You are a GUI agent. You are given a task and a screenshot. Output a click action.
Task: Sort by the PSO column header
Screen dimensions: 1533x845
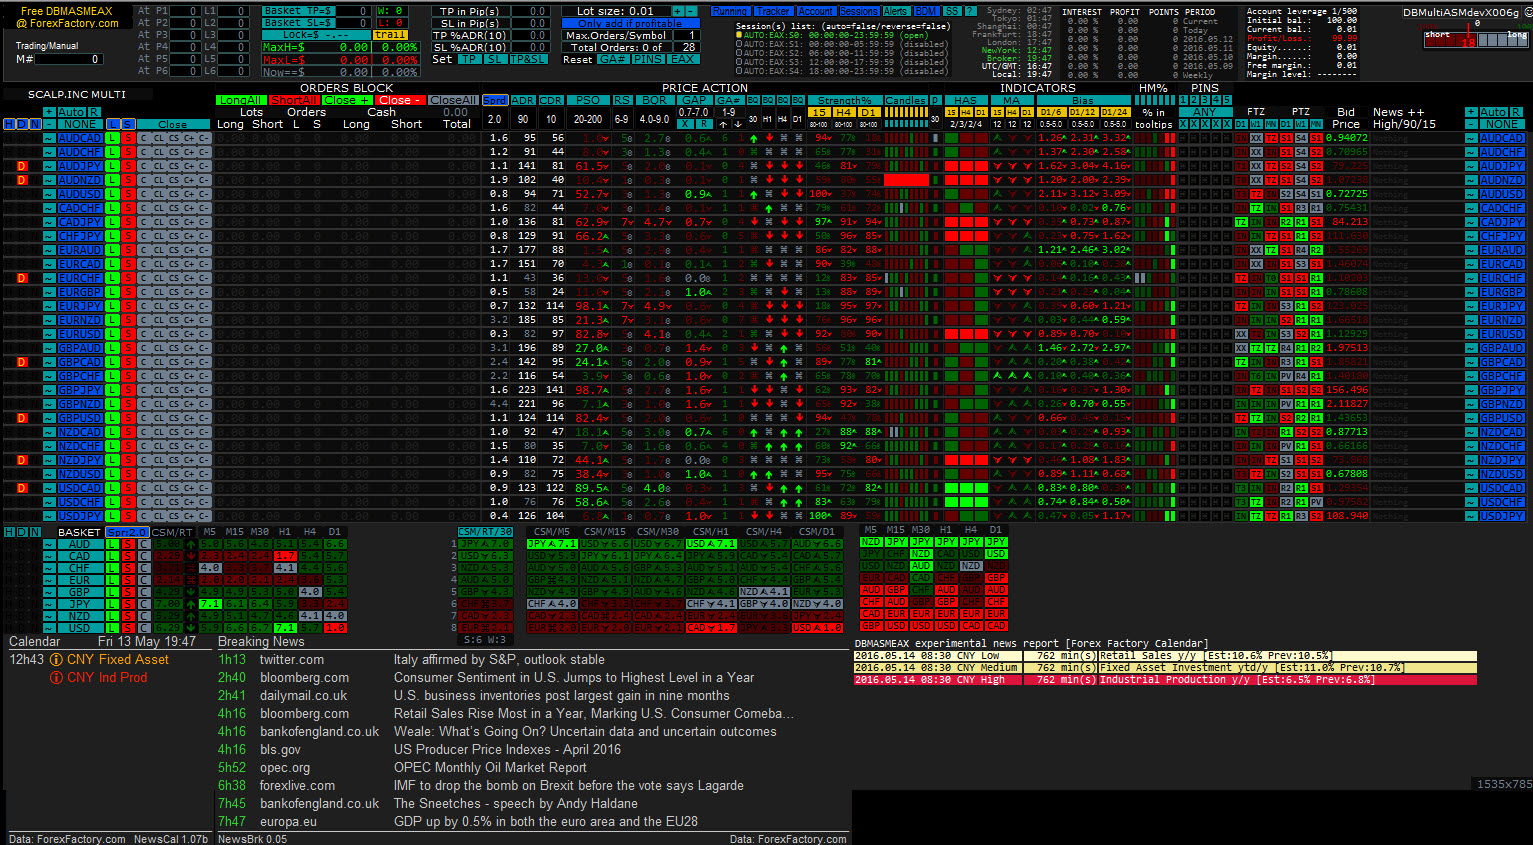(588, 100)
